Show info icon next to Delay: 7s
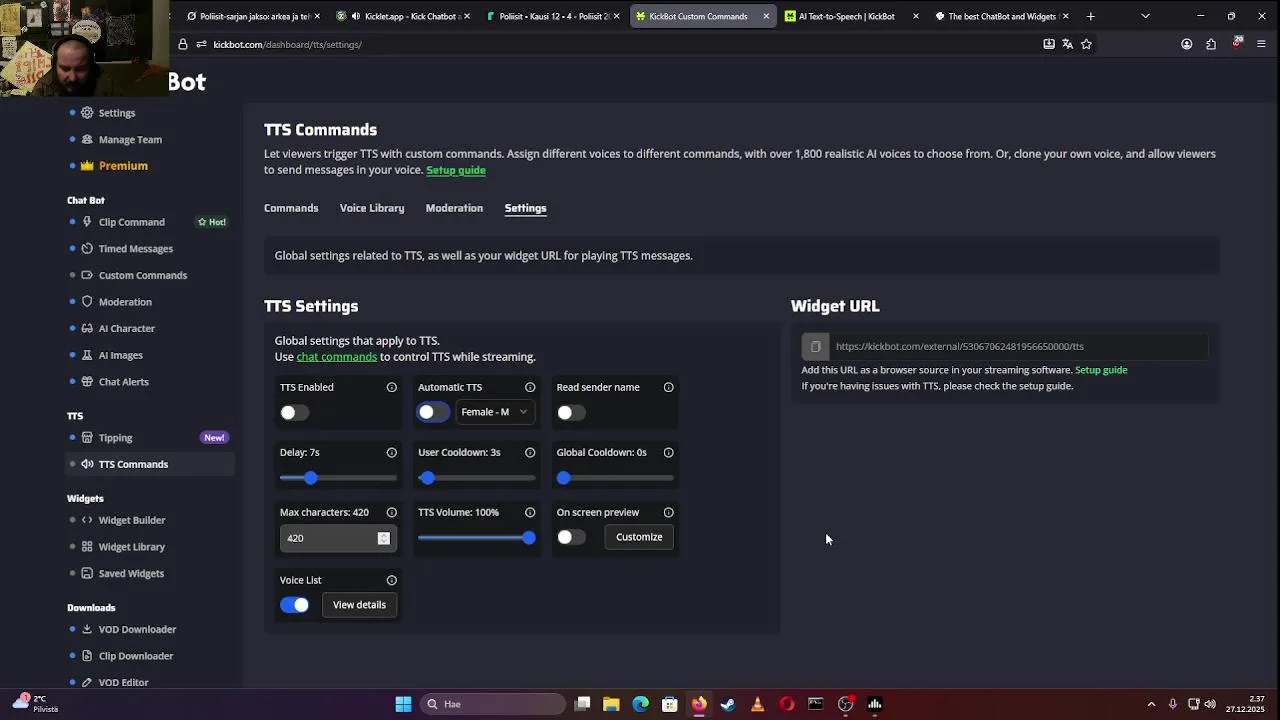 (x=392, y=452)
